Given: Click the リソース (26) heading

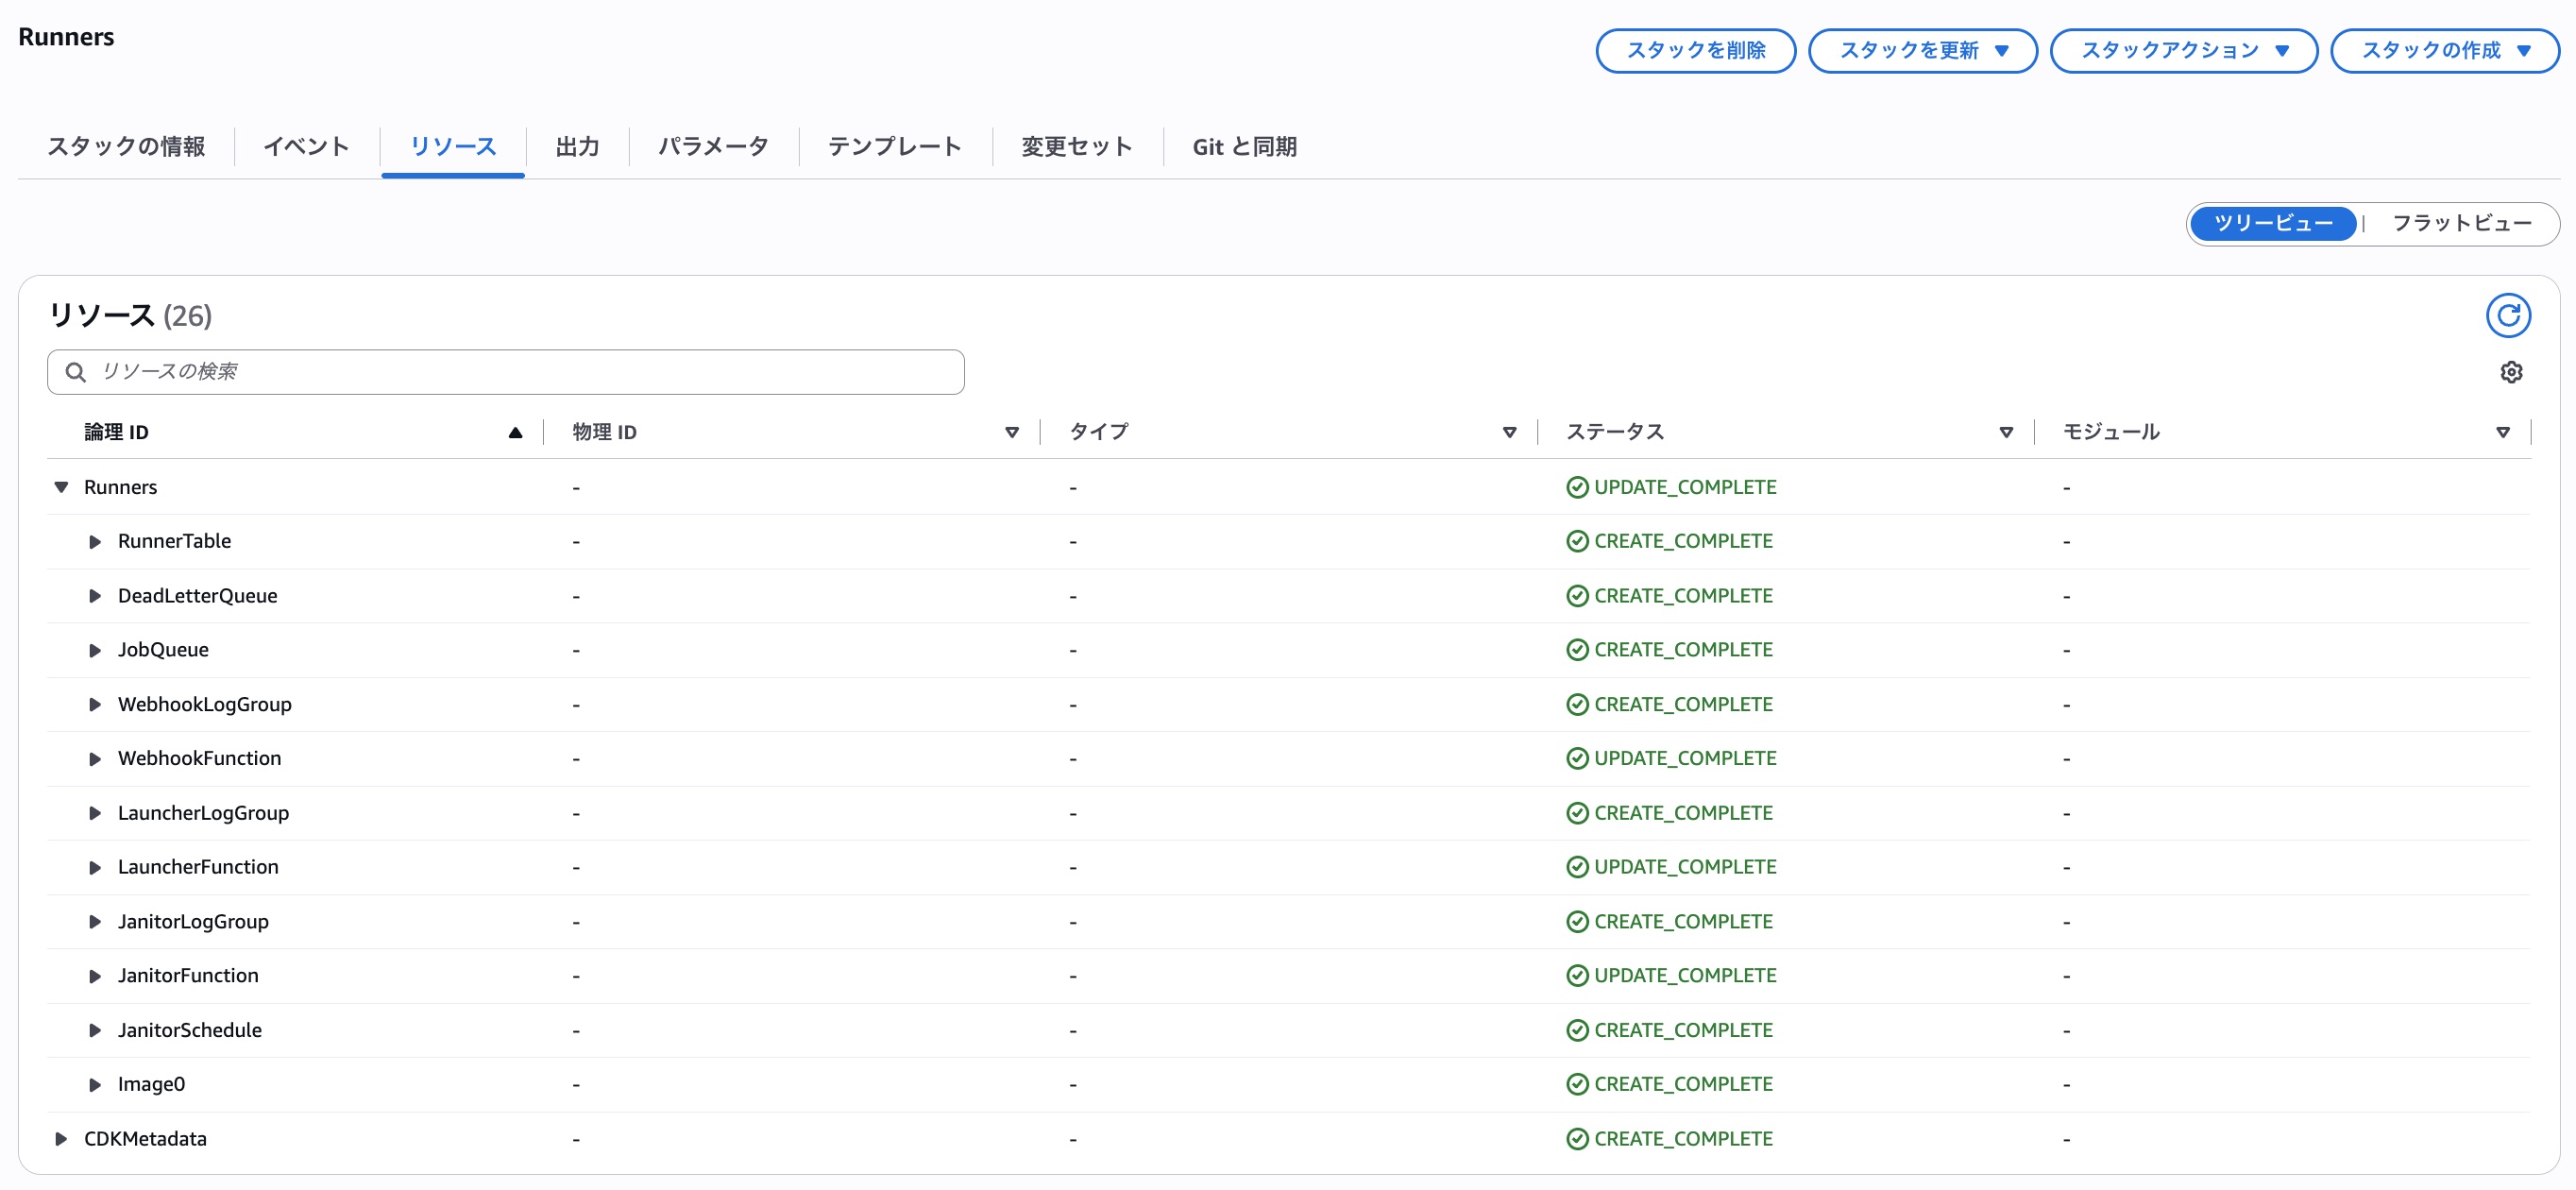Looking at the screenshot, I should pyautogui.click(x=130, y=316).
